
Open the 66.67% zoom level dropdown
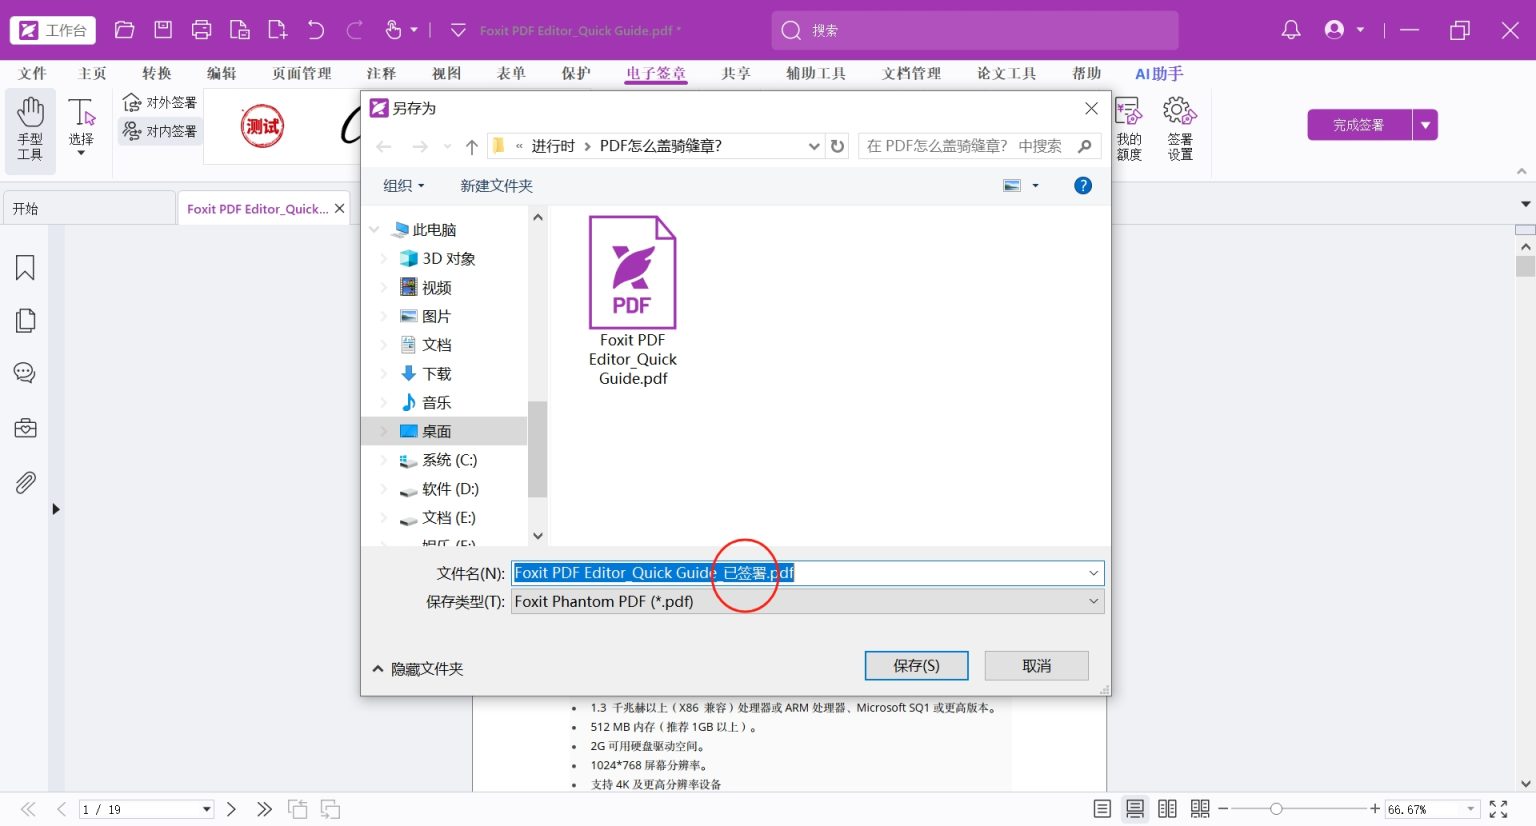[x=1471, y=809]
